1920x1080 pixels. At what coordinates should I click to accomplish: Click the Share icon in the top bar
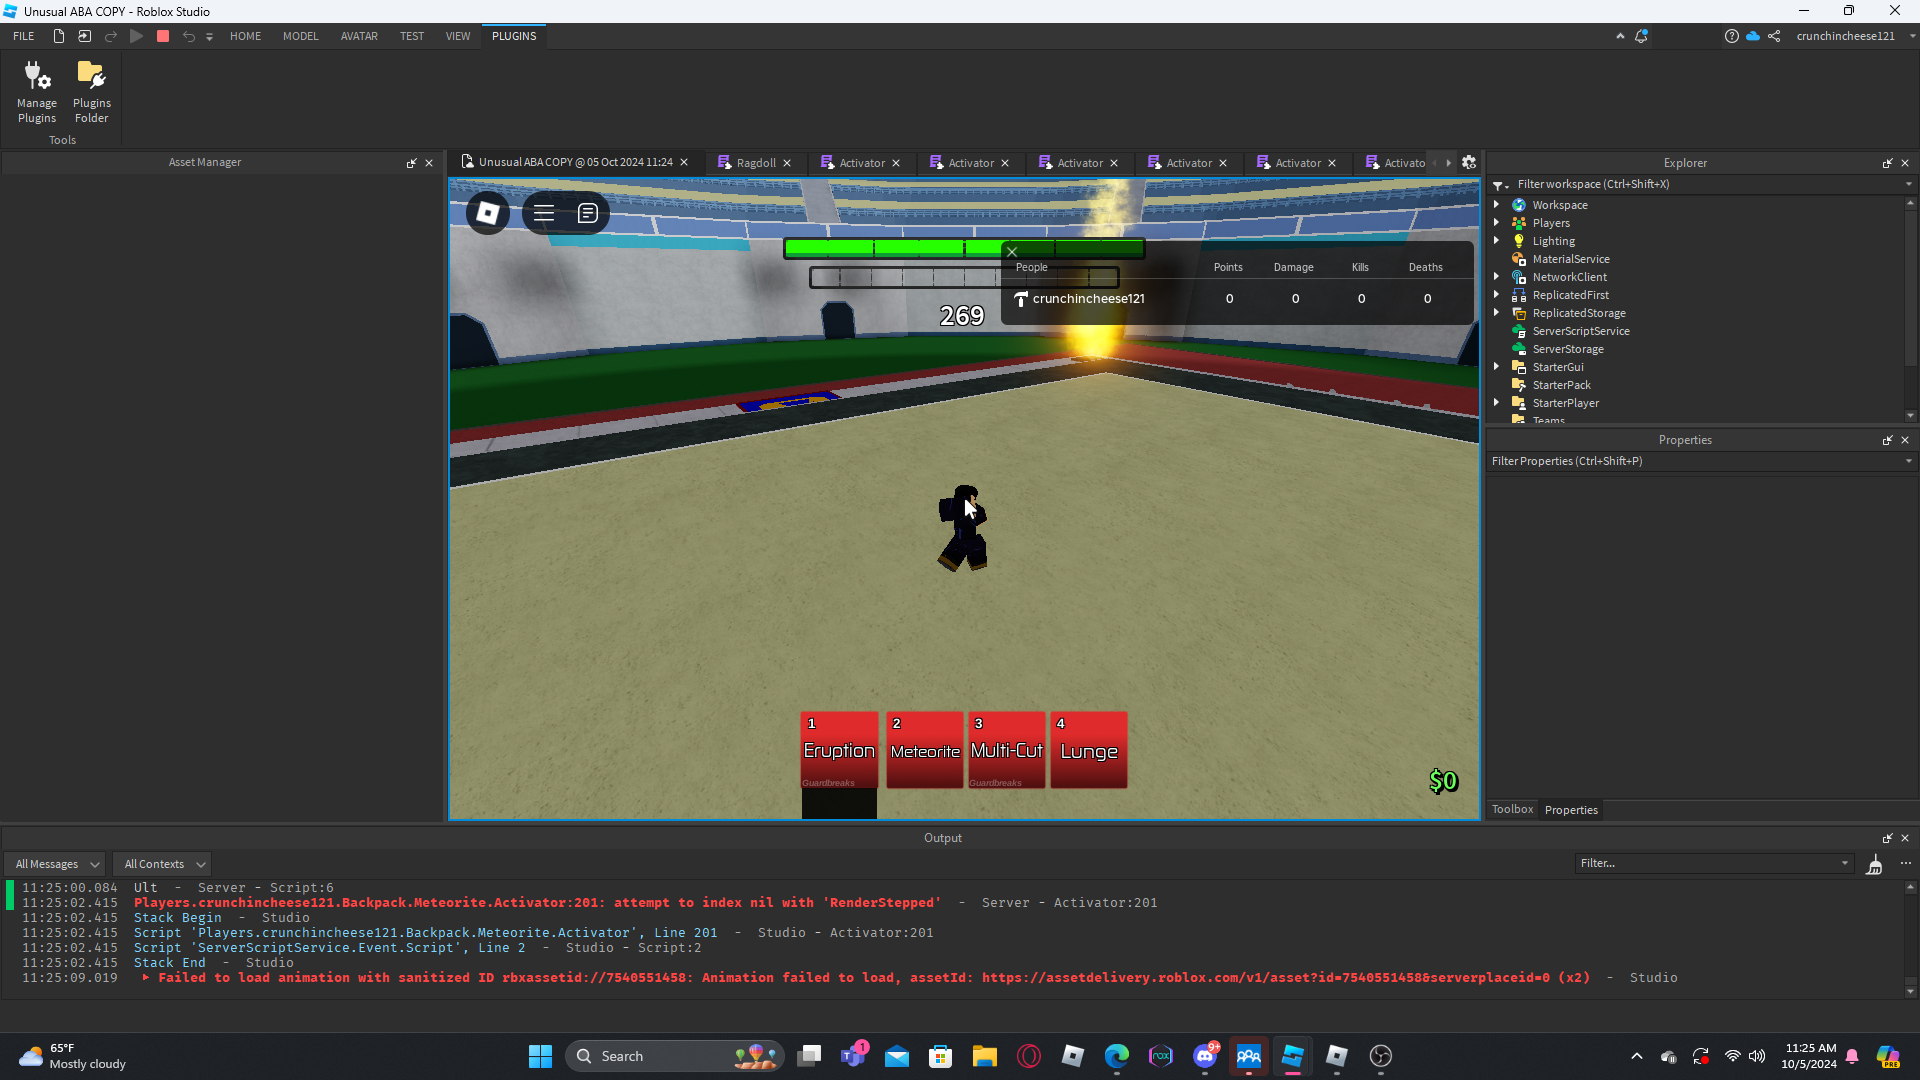point(1774,36)
